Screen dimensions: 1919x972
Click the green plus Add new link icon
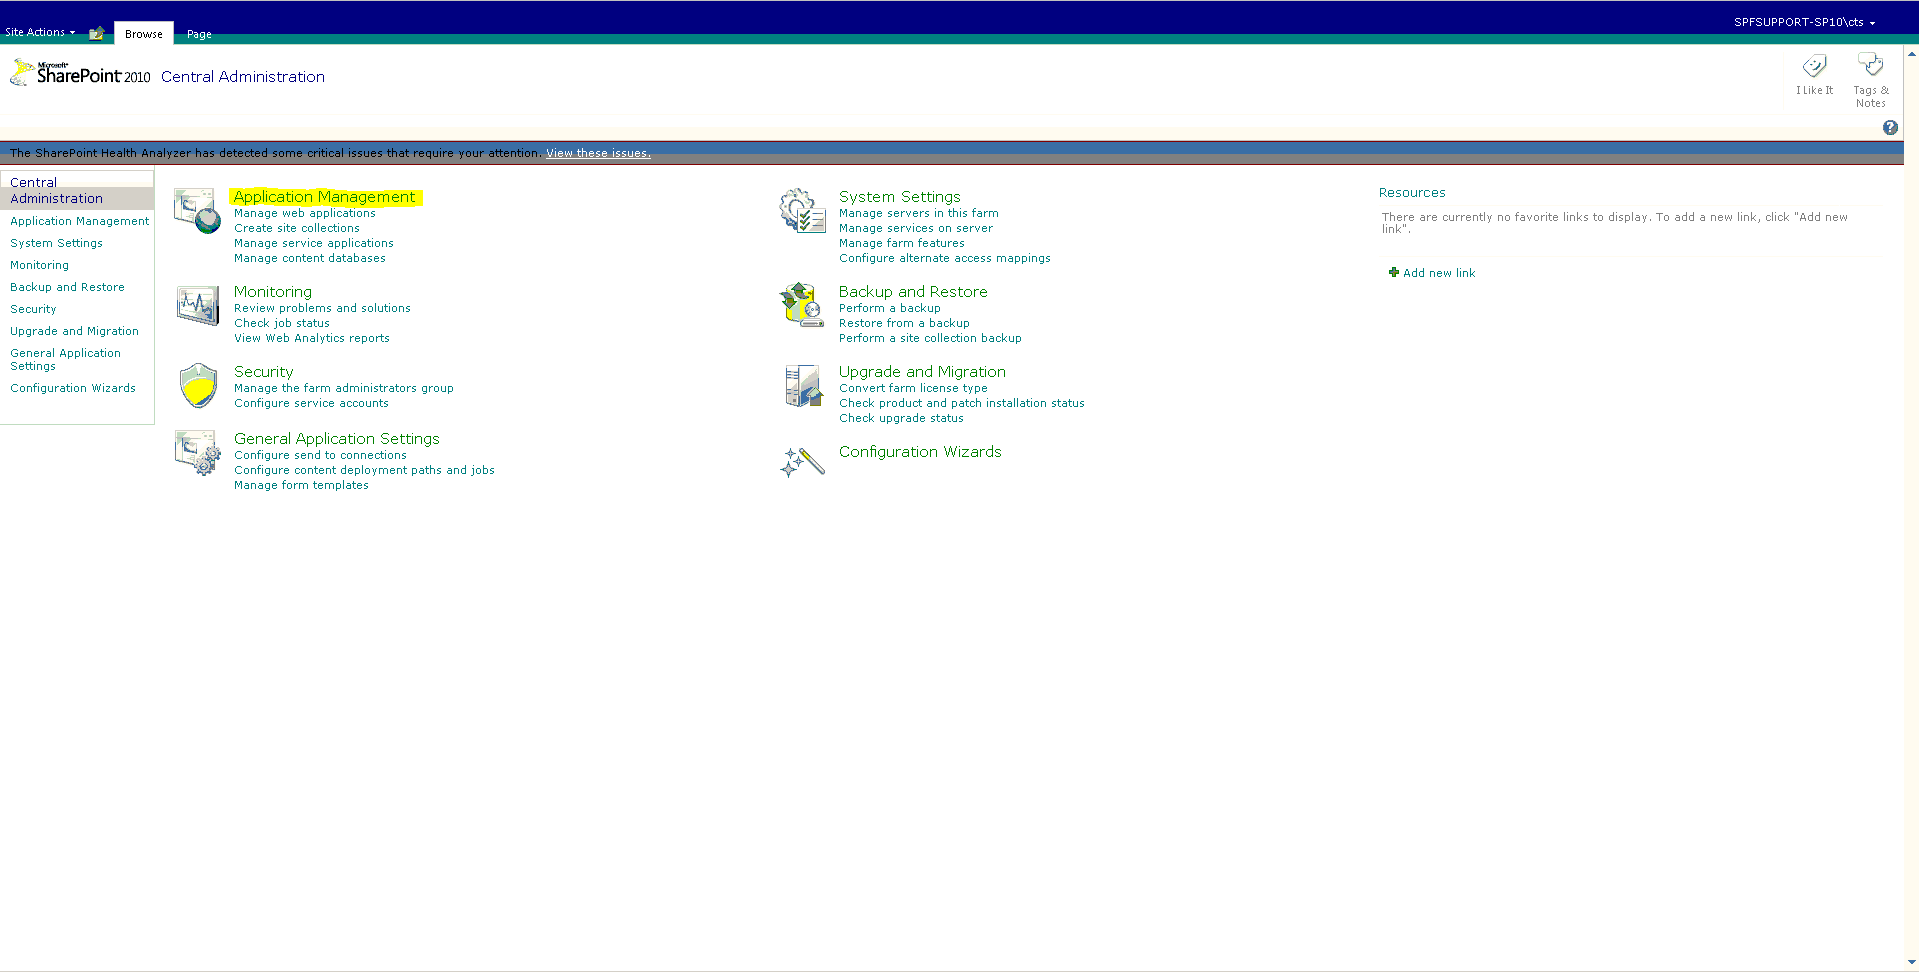click(1394, 272)
